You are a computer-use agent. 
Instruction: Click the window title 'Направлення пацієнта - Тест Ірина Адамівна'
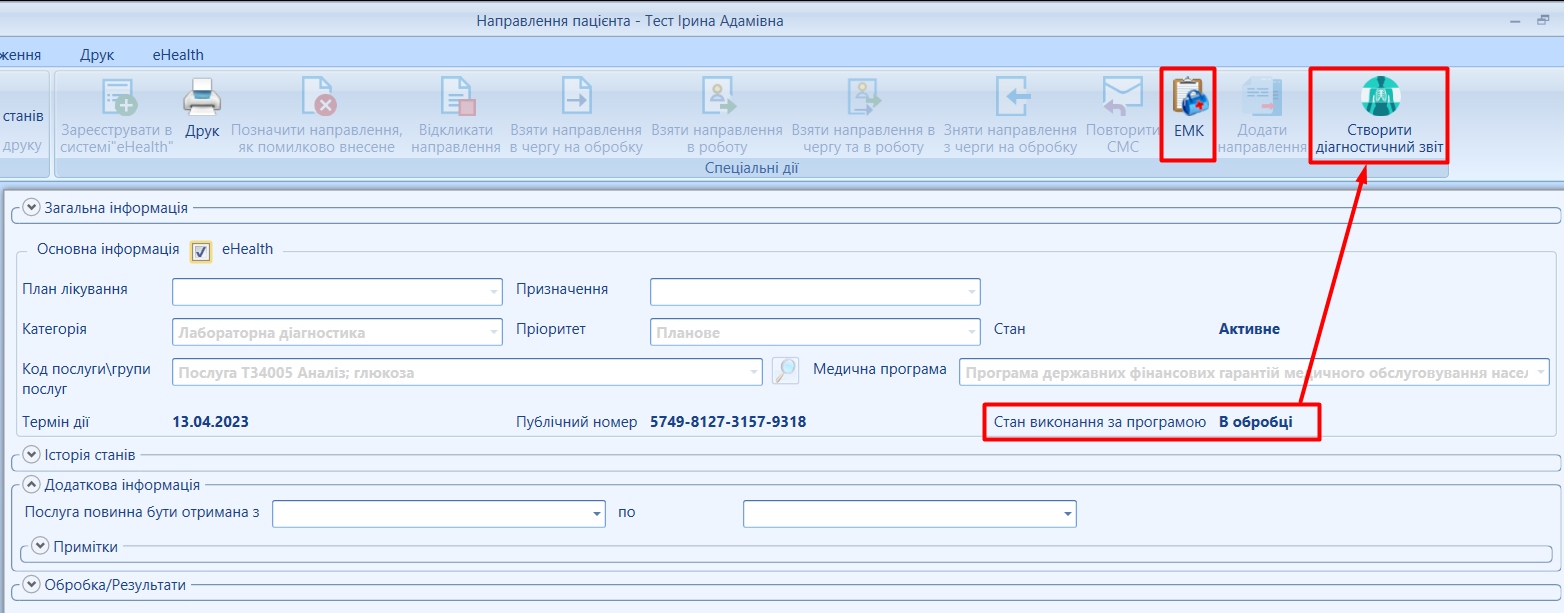tap(630, 21)
